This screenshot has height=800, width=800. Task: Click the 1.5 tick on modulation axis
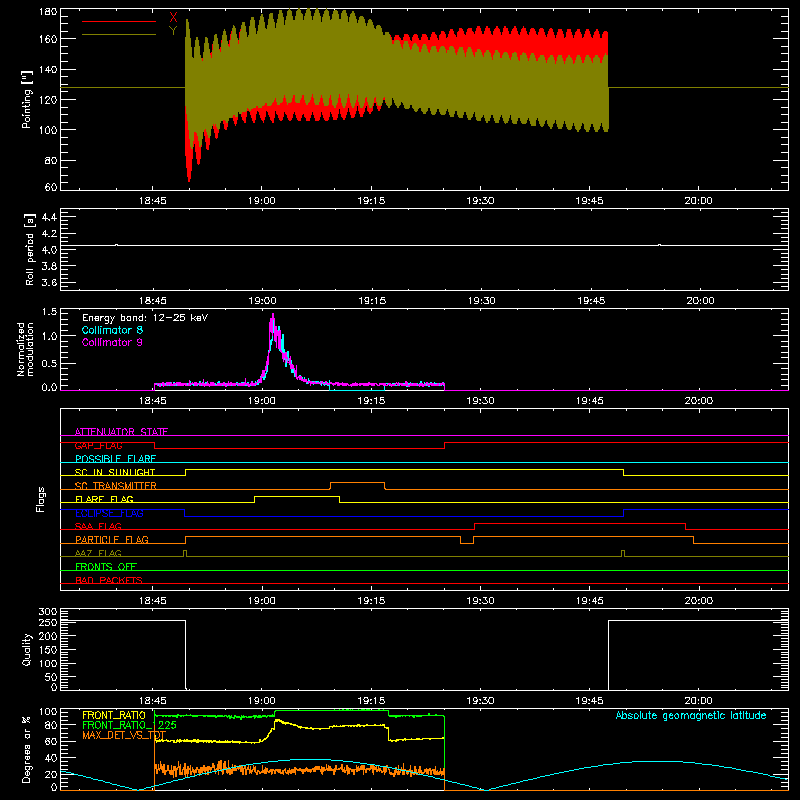49,312
